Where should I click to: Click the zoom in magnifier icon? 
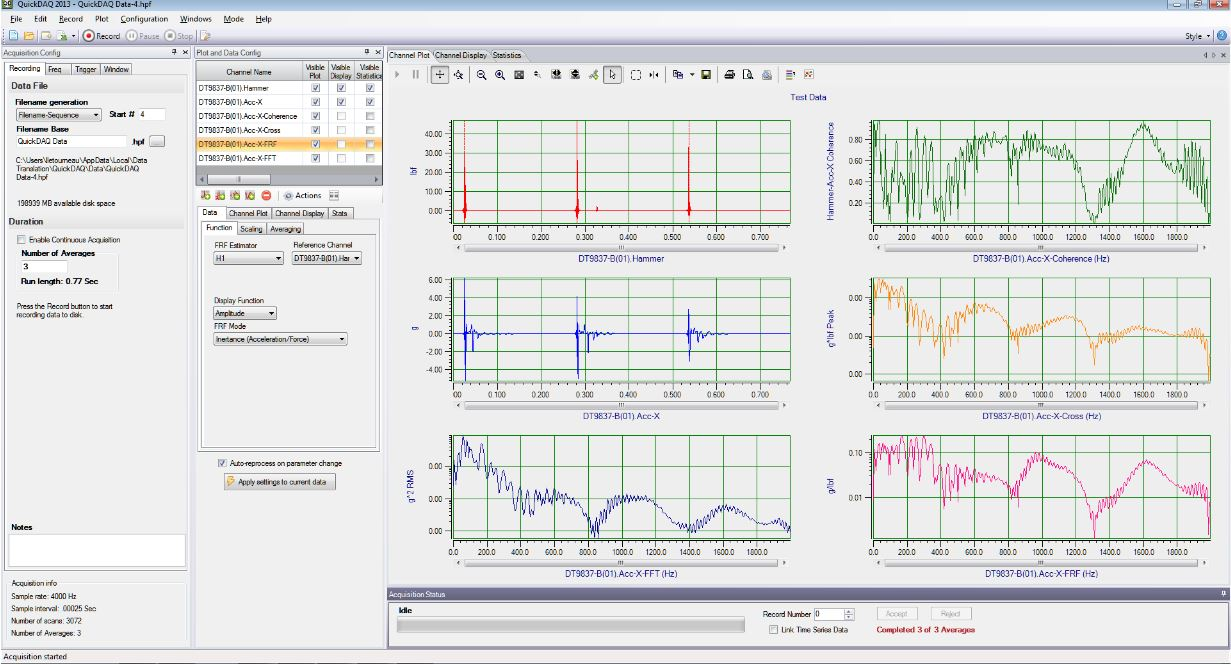click(499, 75)
